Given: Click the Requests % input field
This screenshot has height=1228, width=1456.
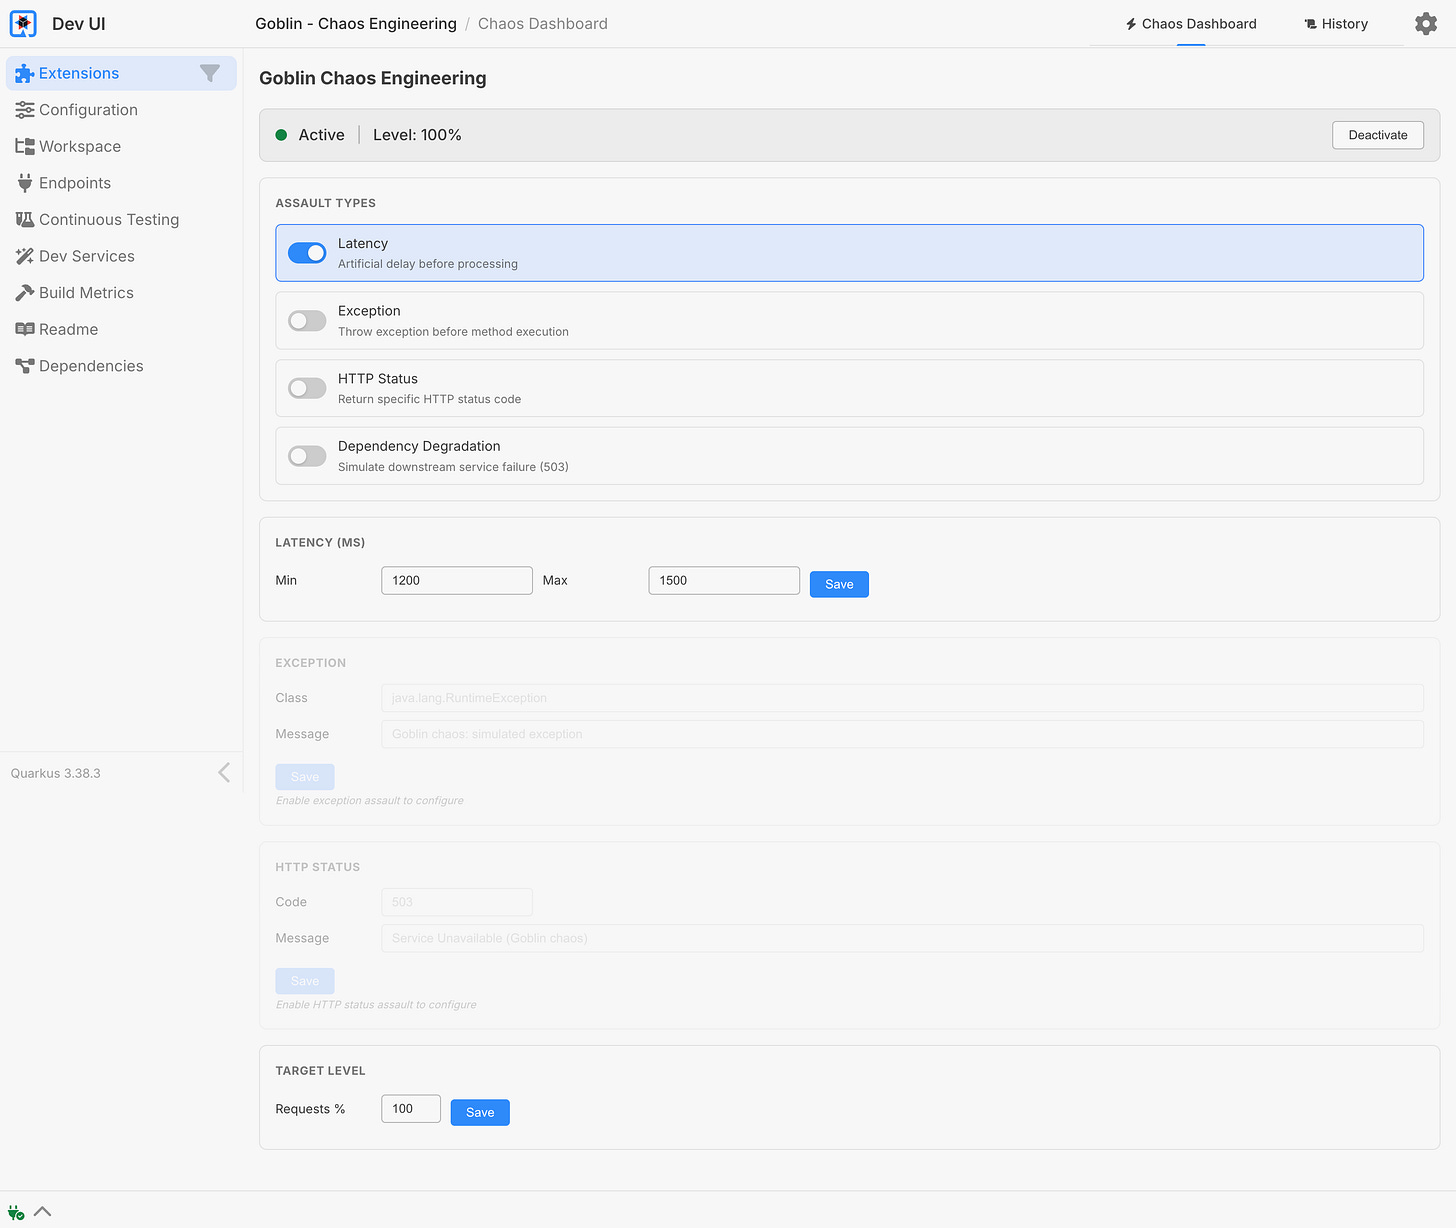Looking at the screenshot, I should [x=411, y=1108].
